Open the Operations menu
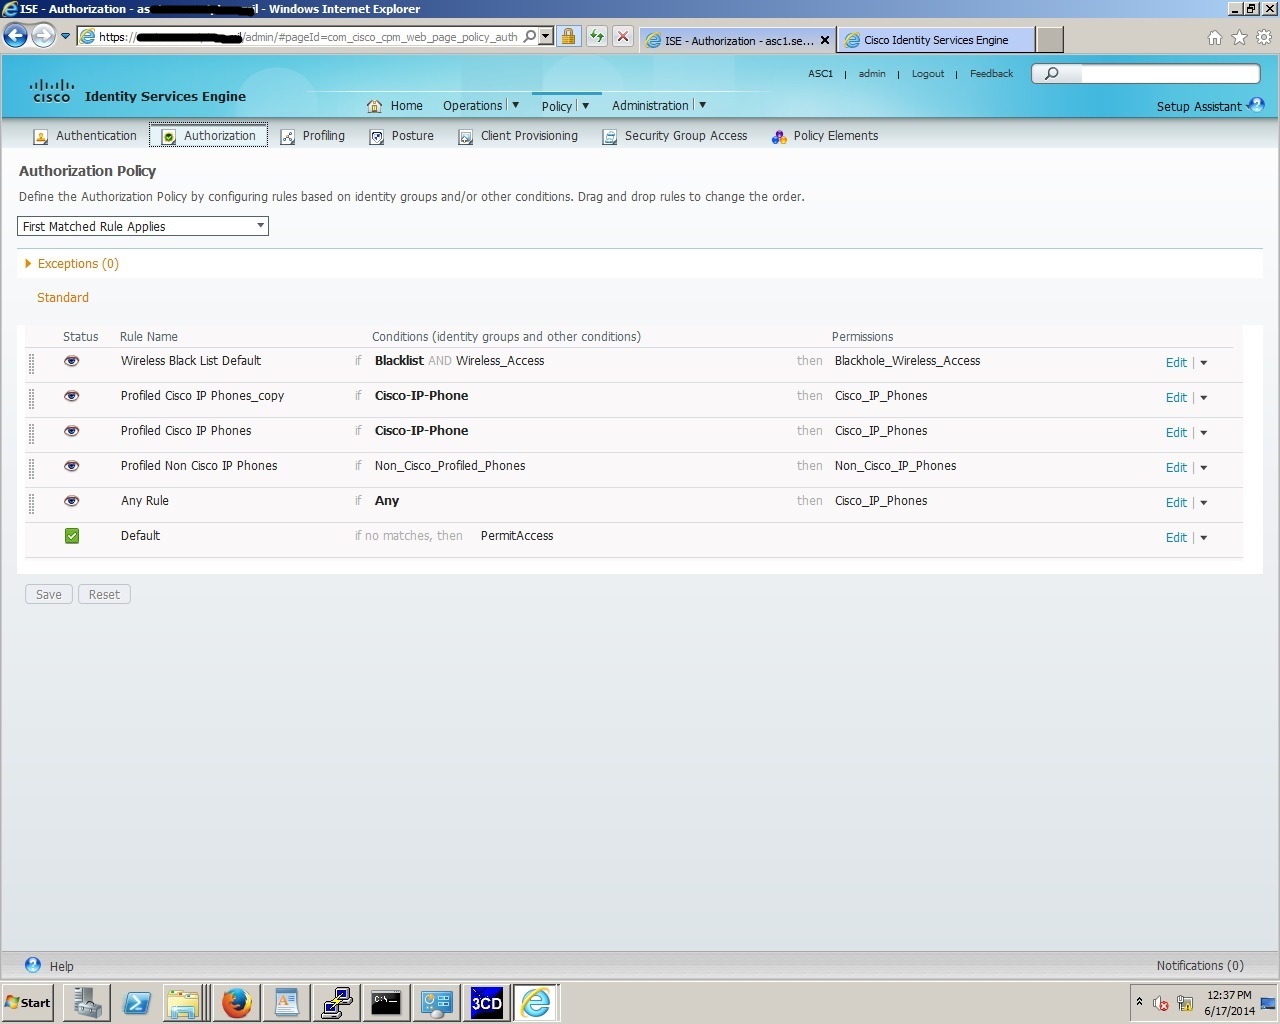The height and width of the screenshot is (1024, 1280). tap(473, 106)
